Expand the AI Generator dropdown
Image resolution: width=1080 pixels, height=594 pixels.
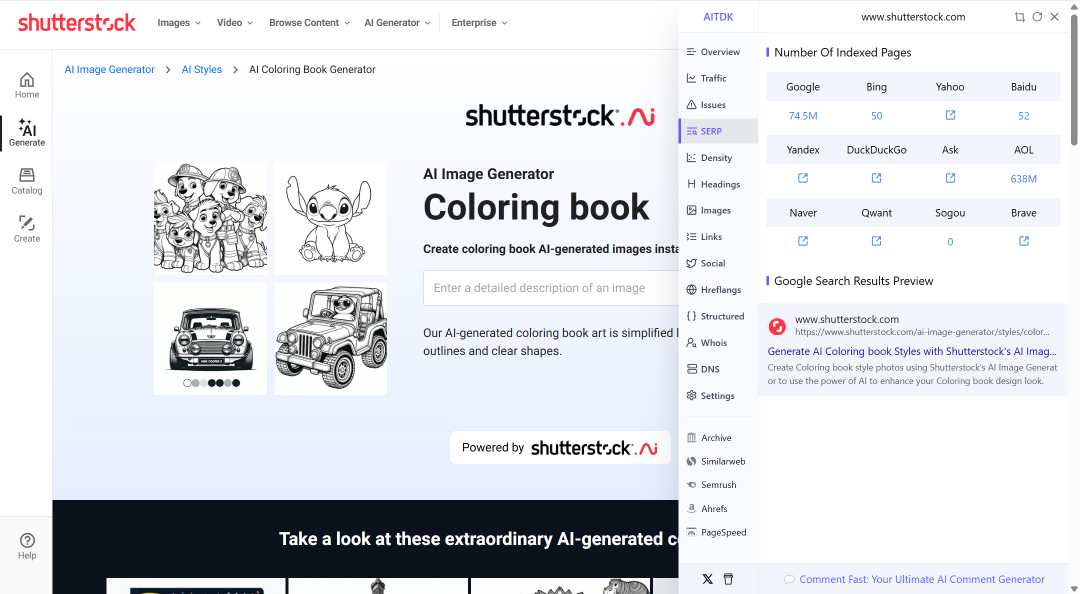click(x=397, y=23)
